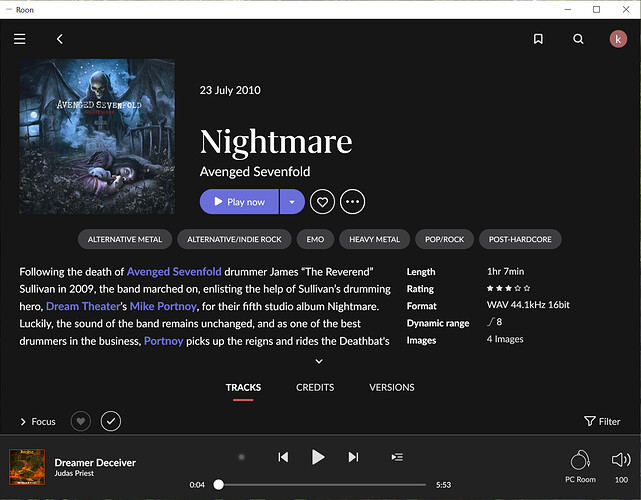Open the hamburger navigation menu

[20, 39]
